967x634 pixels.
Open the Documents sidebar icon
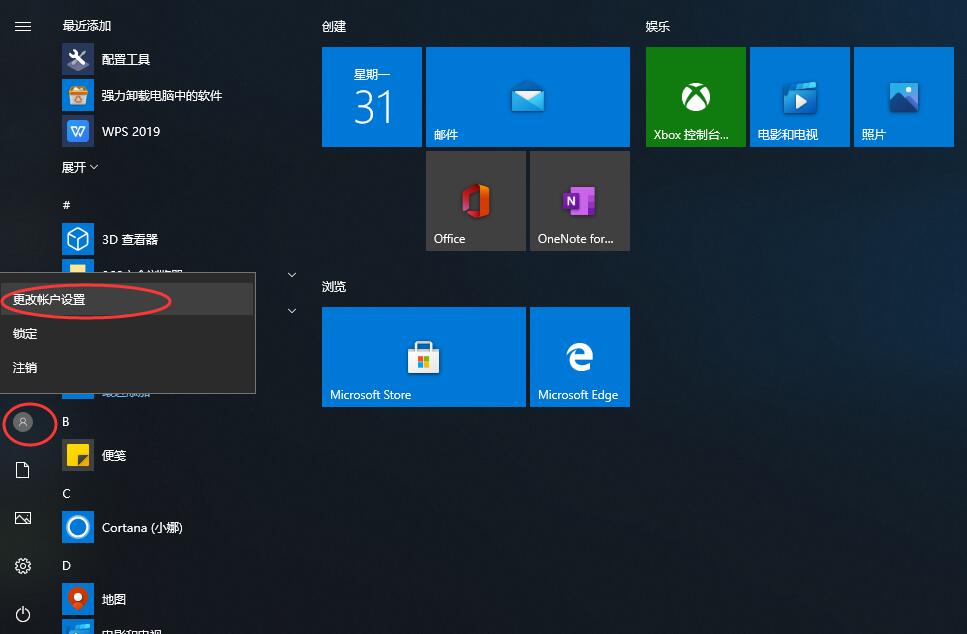(23, 470)
